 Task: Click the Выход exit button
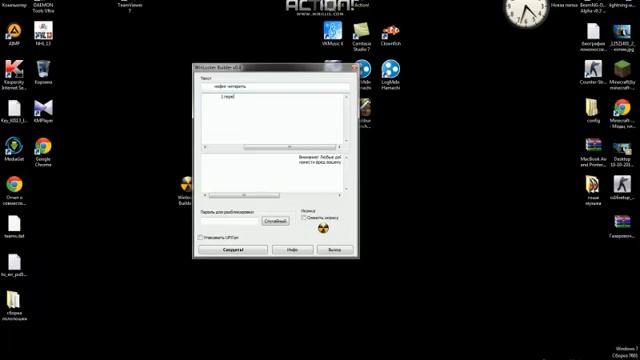(x=335, y=249)
